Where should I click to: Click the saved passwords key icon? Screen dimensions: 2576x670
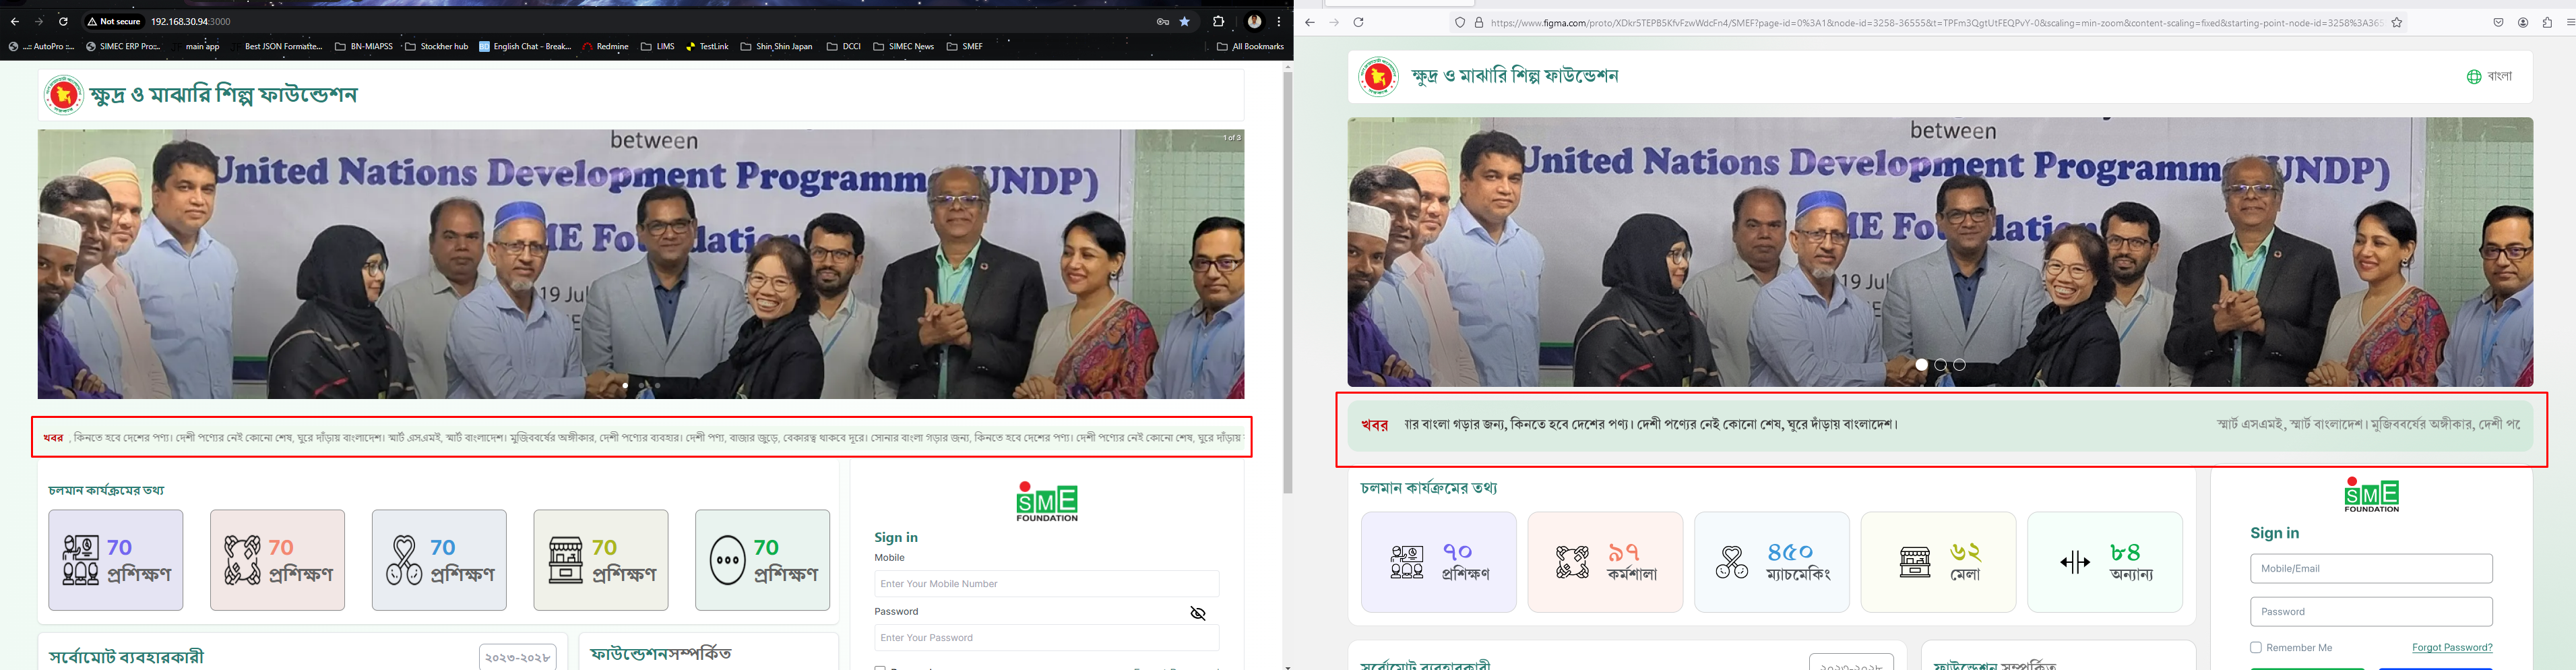1163,21
